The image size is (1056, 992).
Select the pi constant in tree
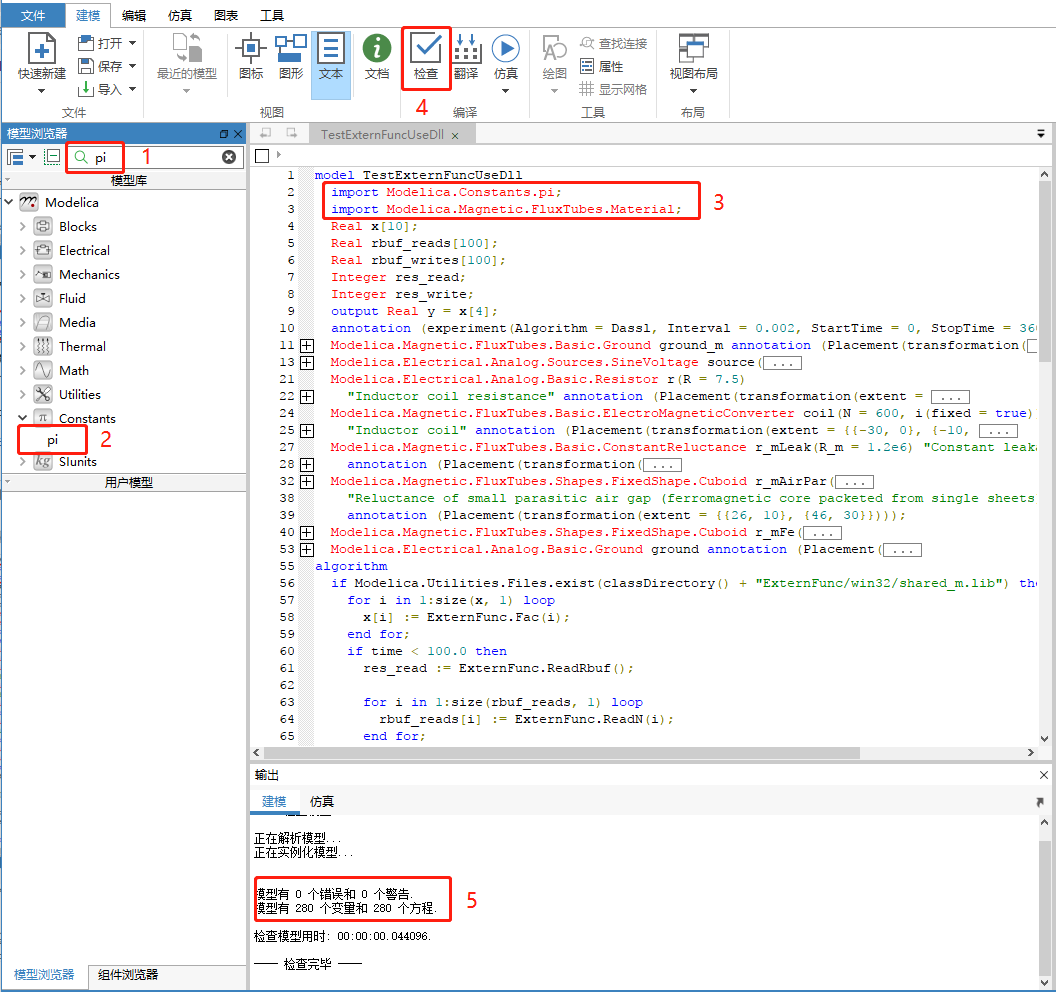pyautogui.click(x=52, y=440)
